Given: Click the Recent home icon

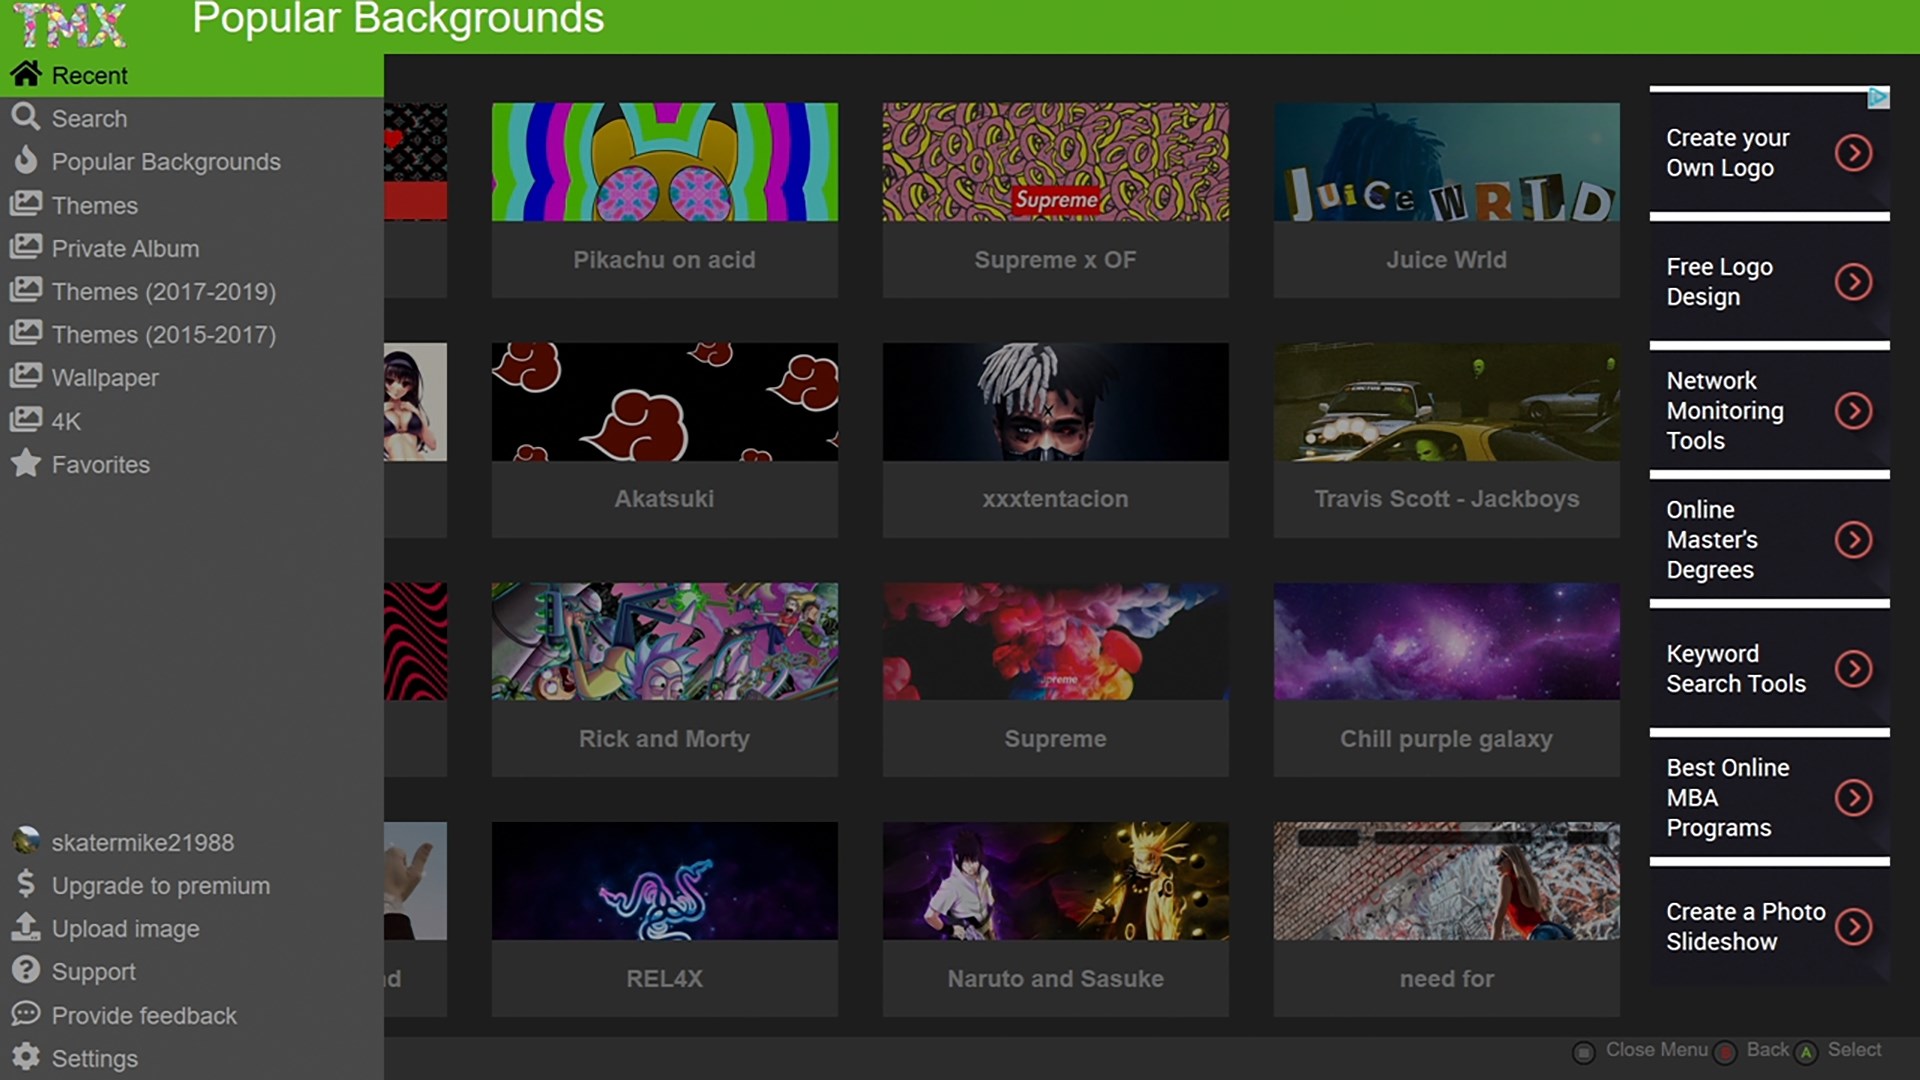Looking at the screenshot, I should (x=25, y=74).
